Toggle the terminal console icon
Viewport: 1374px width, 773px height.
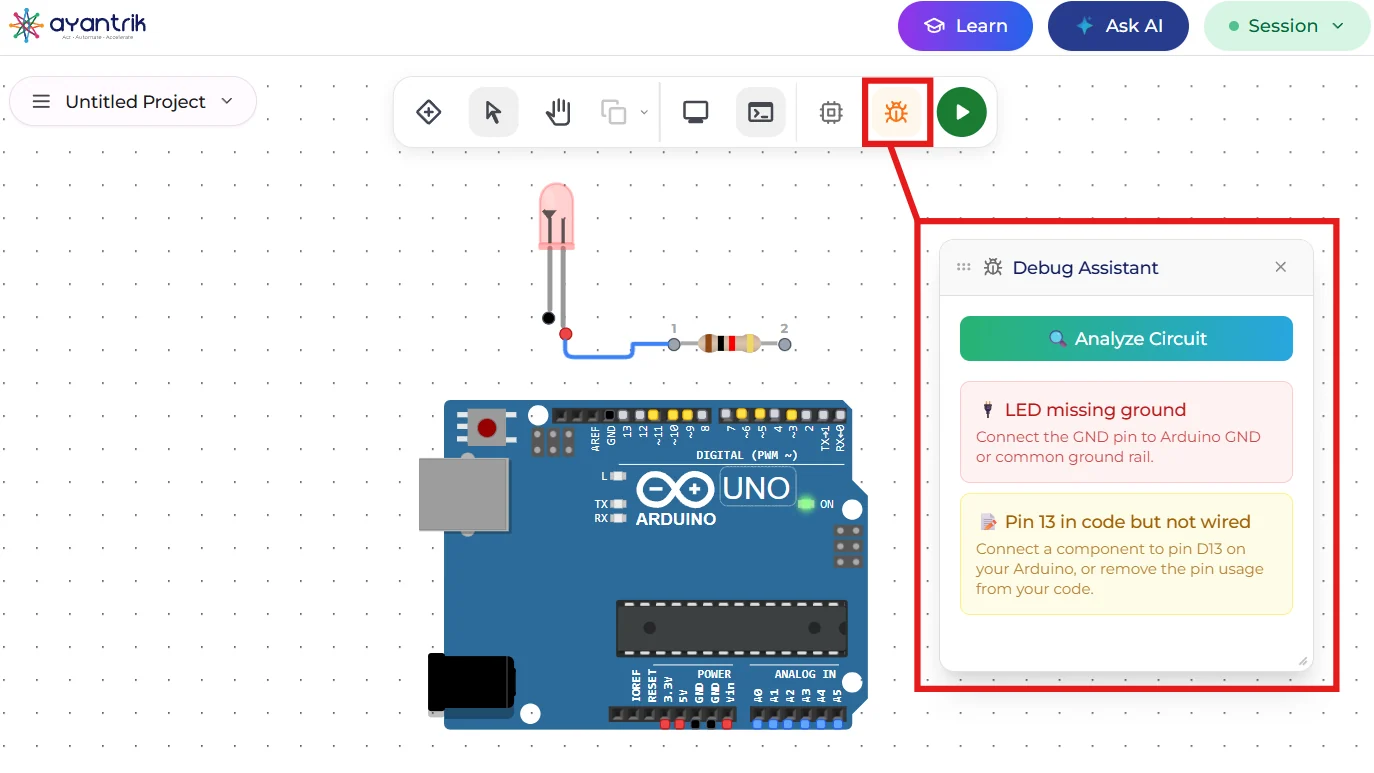point(761,112)
